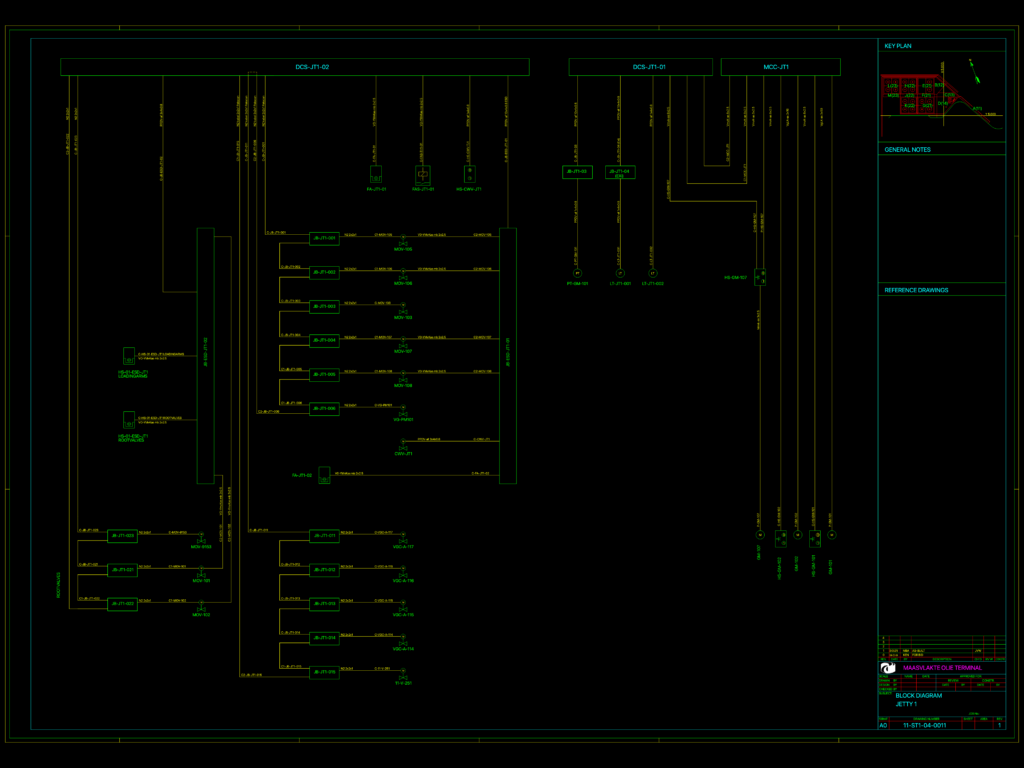Click the MOV-101 valve symbol
Viewport: 1024px width, 768px height.
pyautogui.click(x=201, y=571)
